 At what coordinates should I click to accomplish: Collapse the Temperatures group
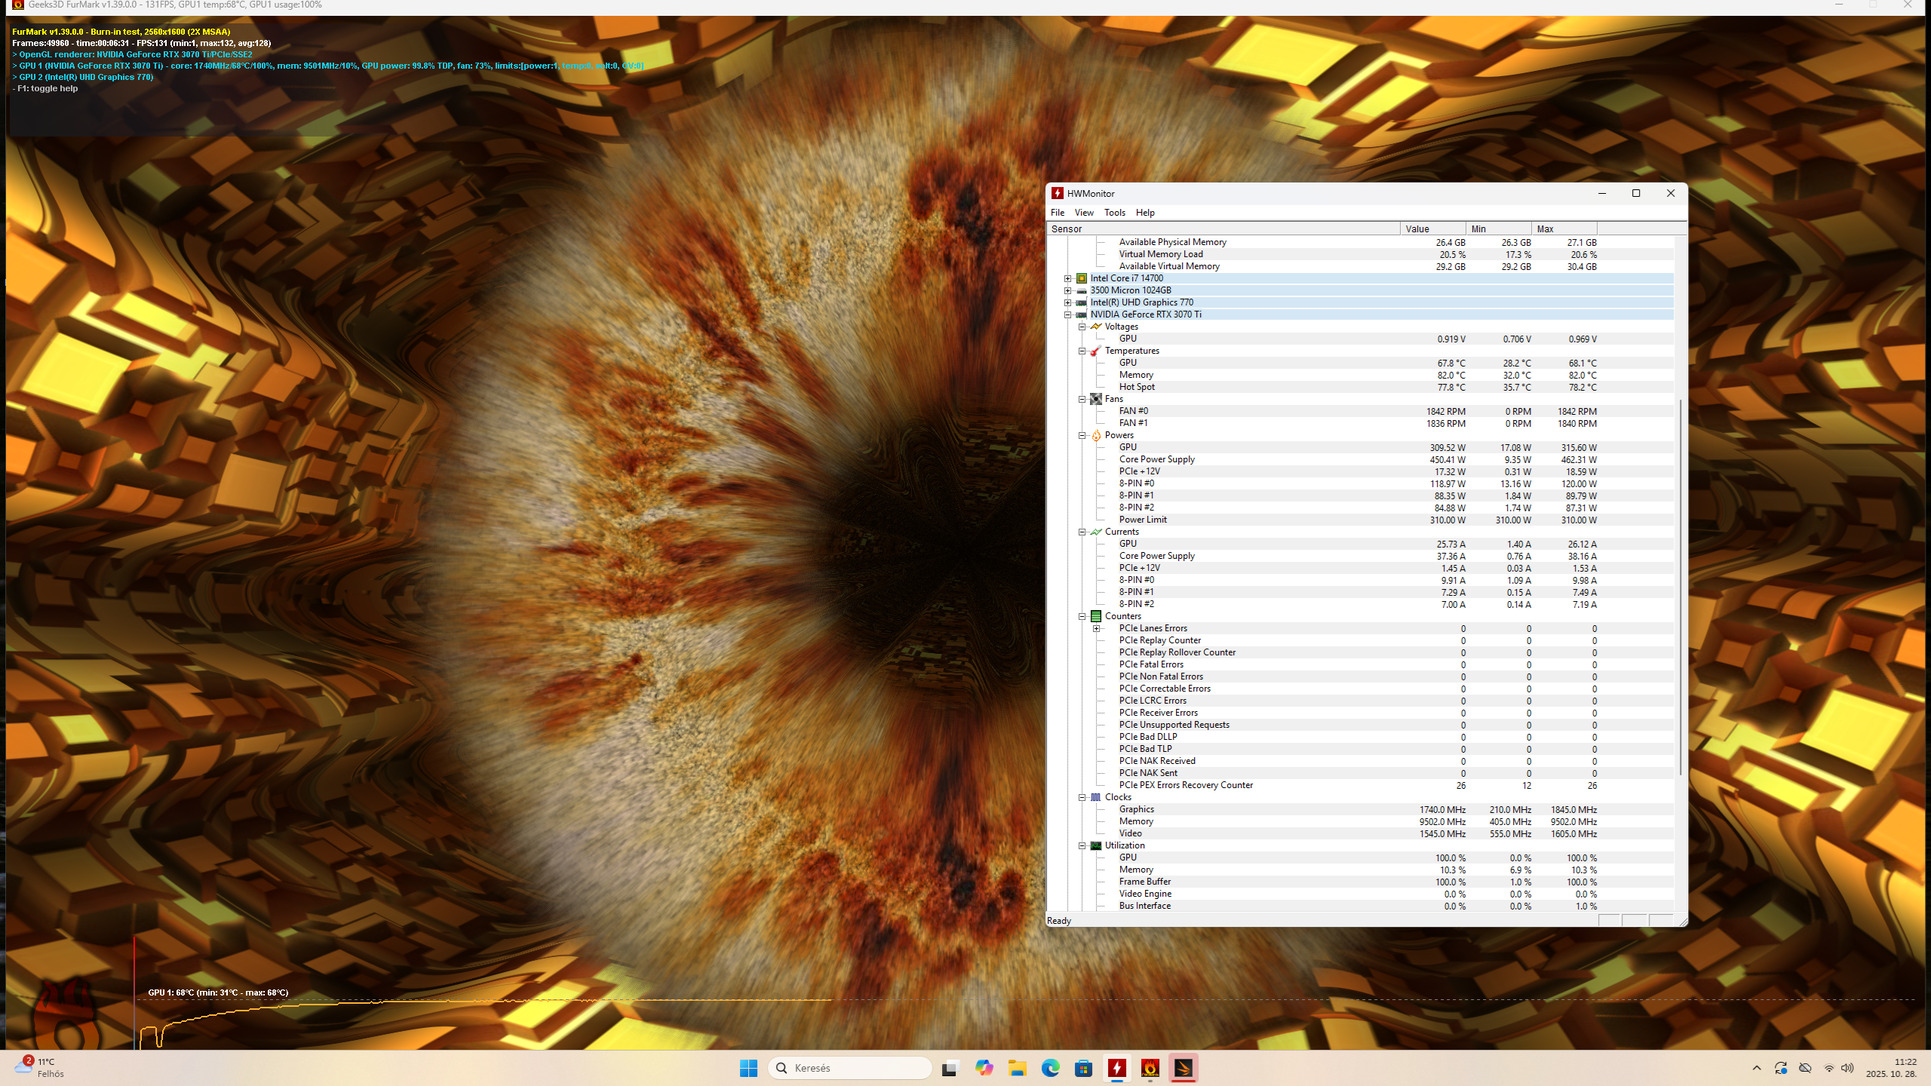1082,351
